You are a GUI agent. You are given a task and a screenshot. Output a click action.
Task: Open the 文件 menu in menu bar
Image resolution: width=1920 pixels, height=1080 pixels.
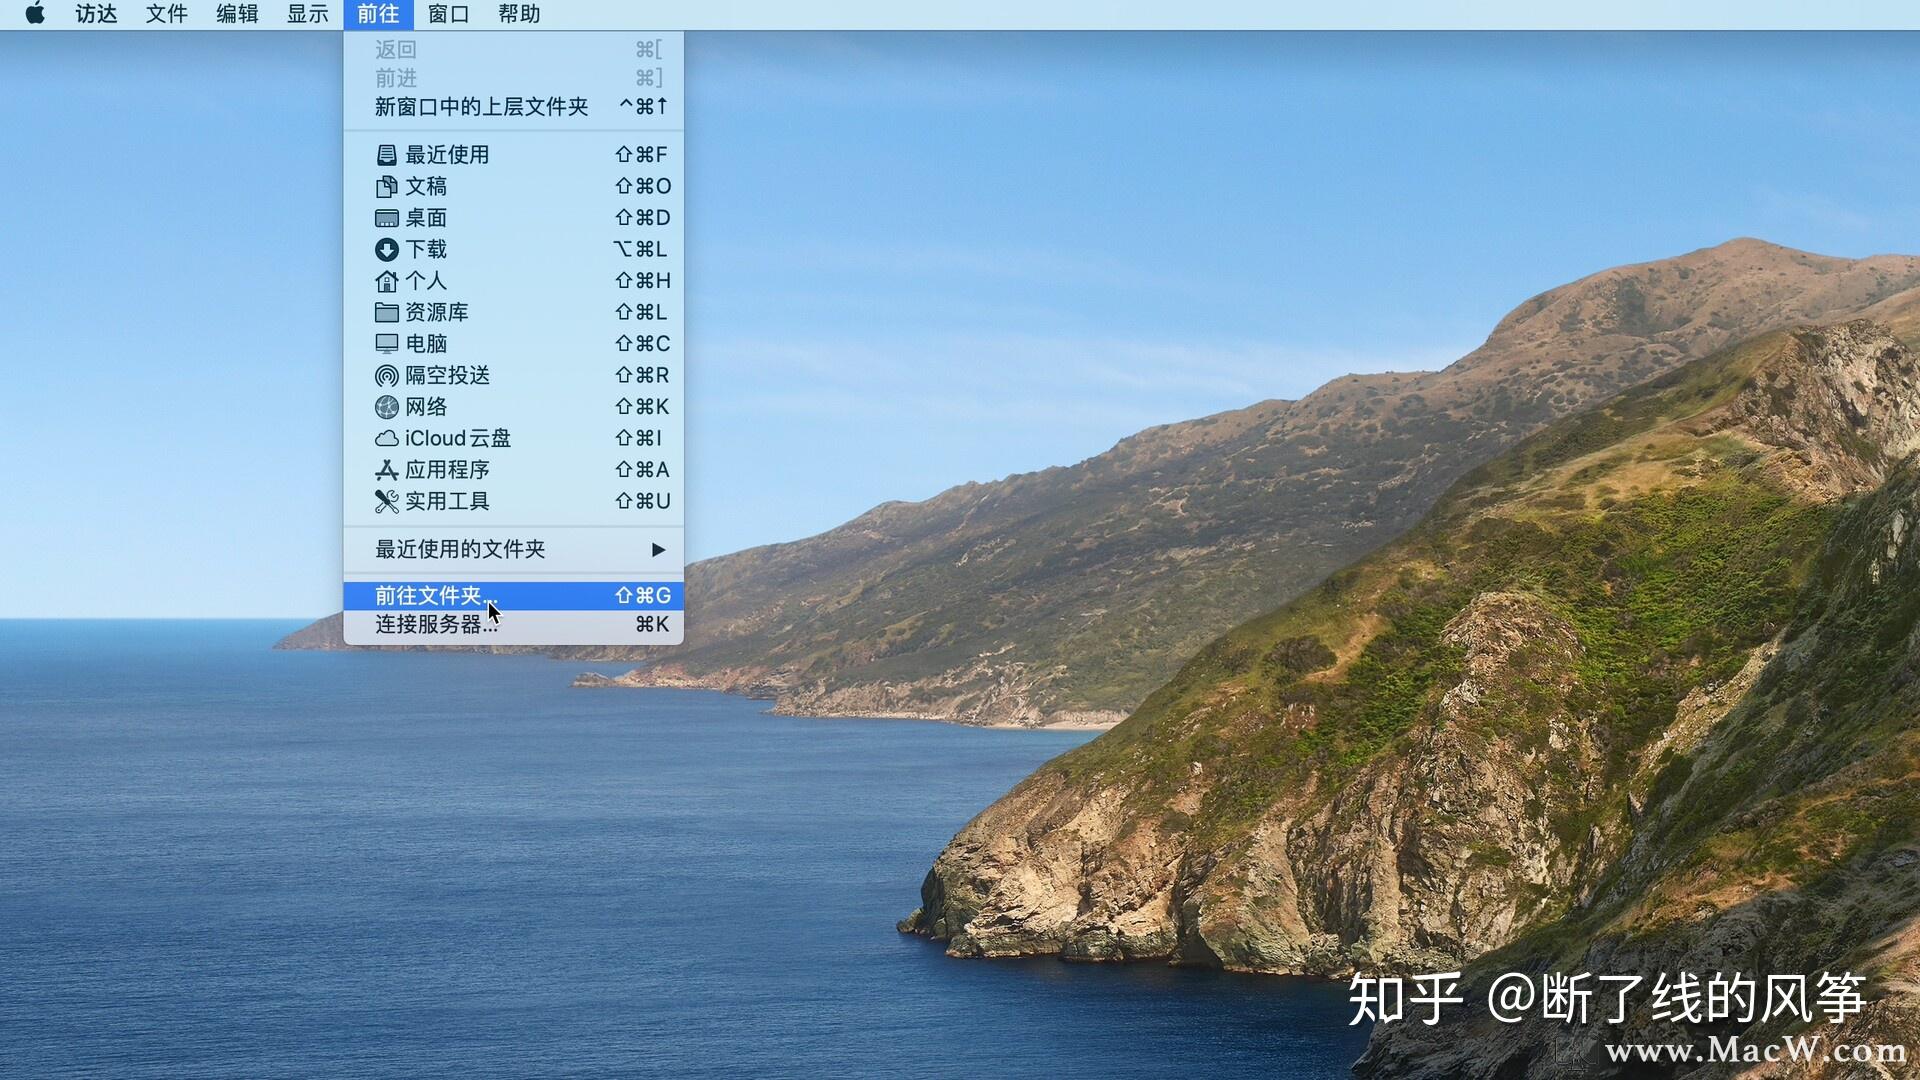pos(166,14)
